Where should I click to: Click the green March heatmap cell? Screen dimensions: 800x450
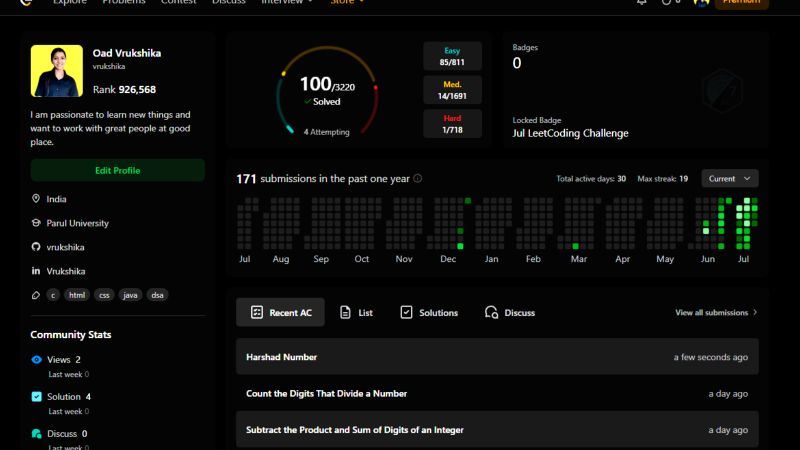(x=576, y=246)
